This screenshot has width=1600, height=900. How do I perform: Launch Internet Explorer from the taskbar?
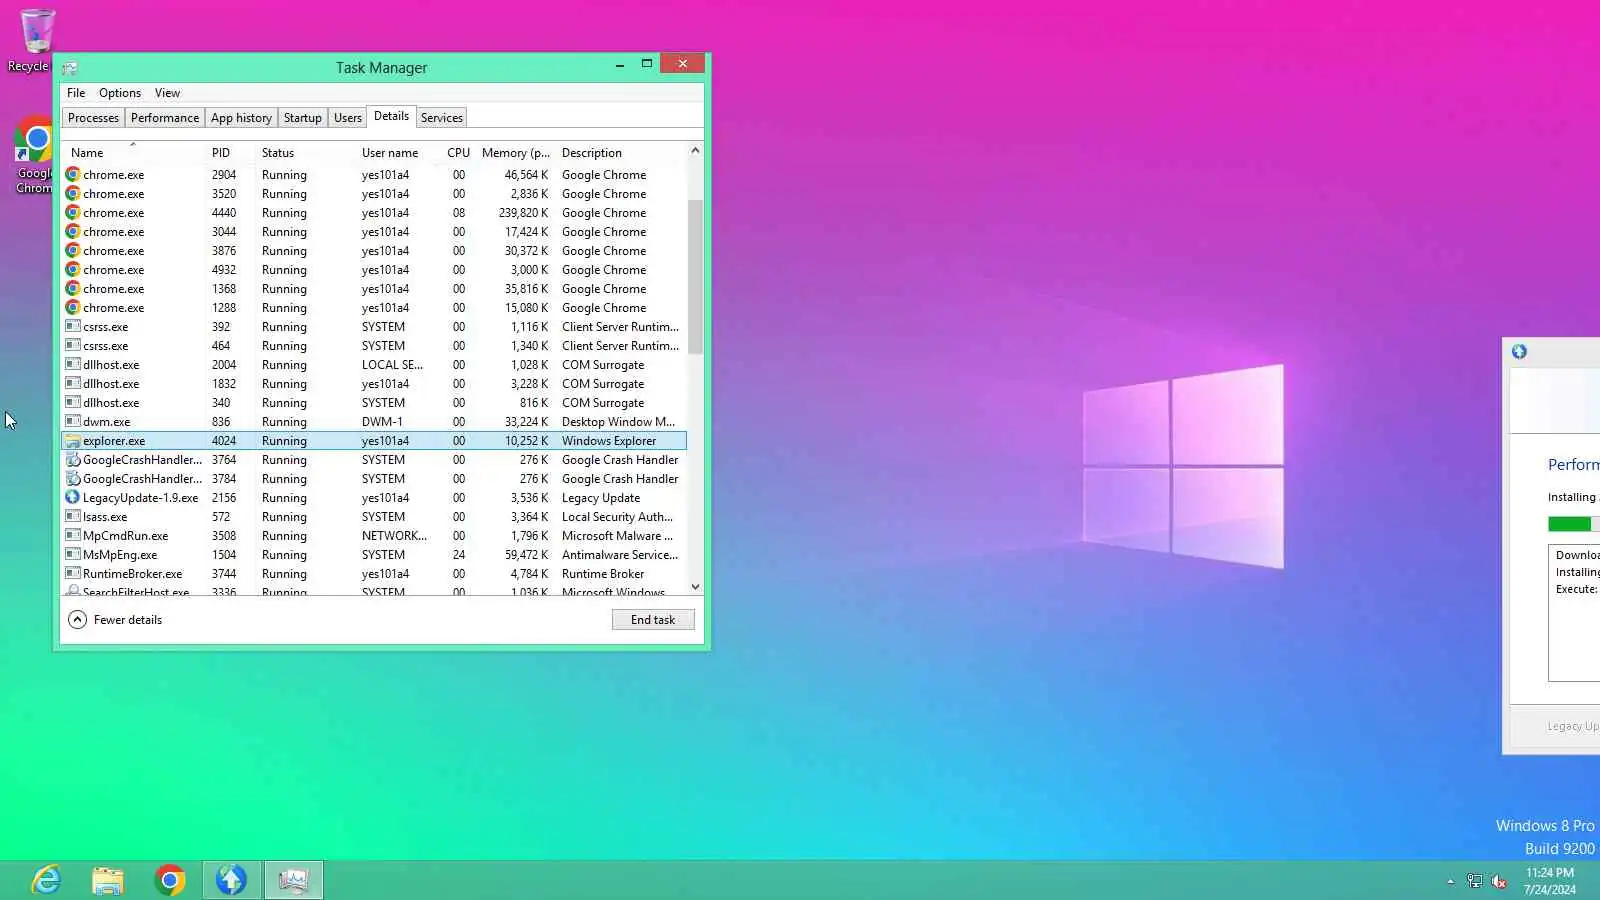[x=46, y=880]
